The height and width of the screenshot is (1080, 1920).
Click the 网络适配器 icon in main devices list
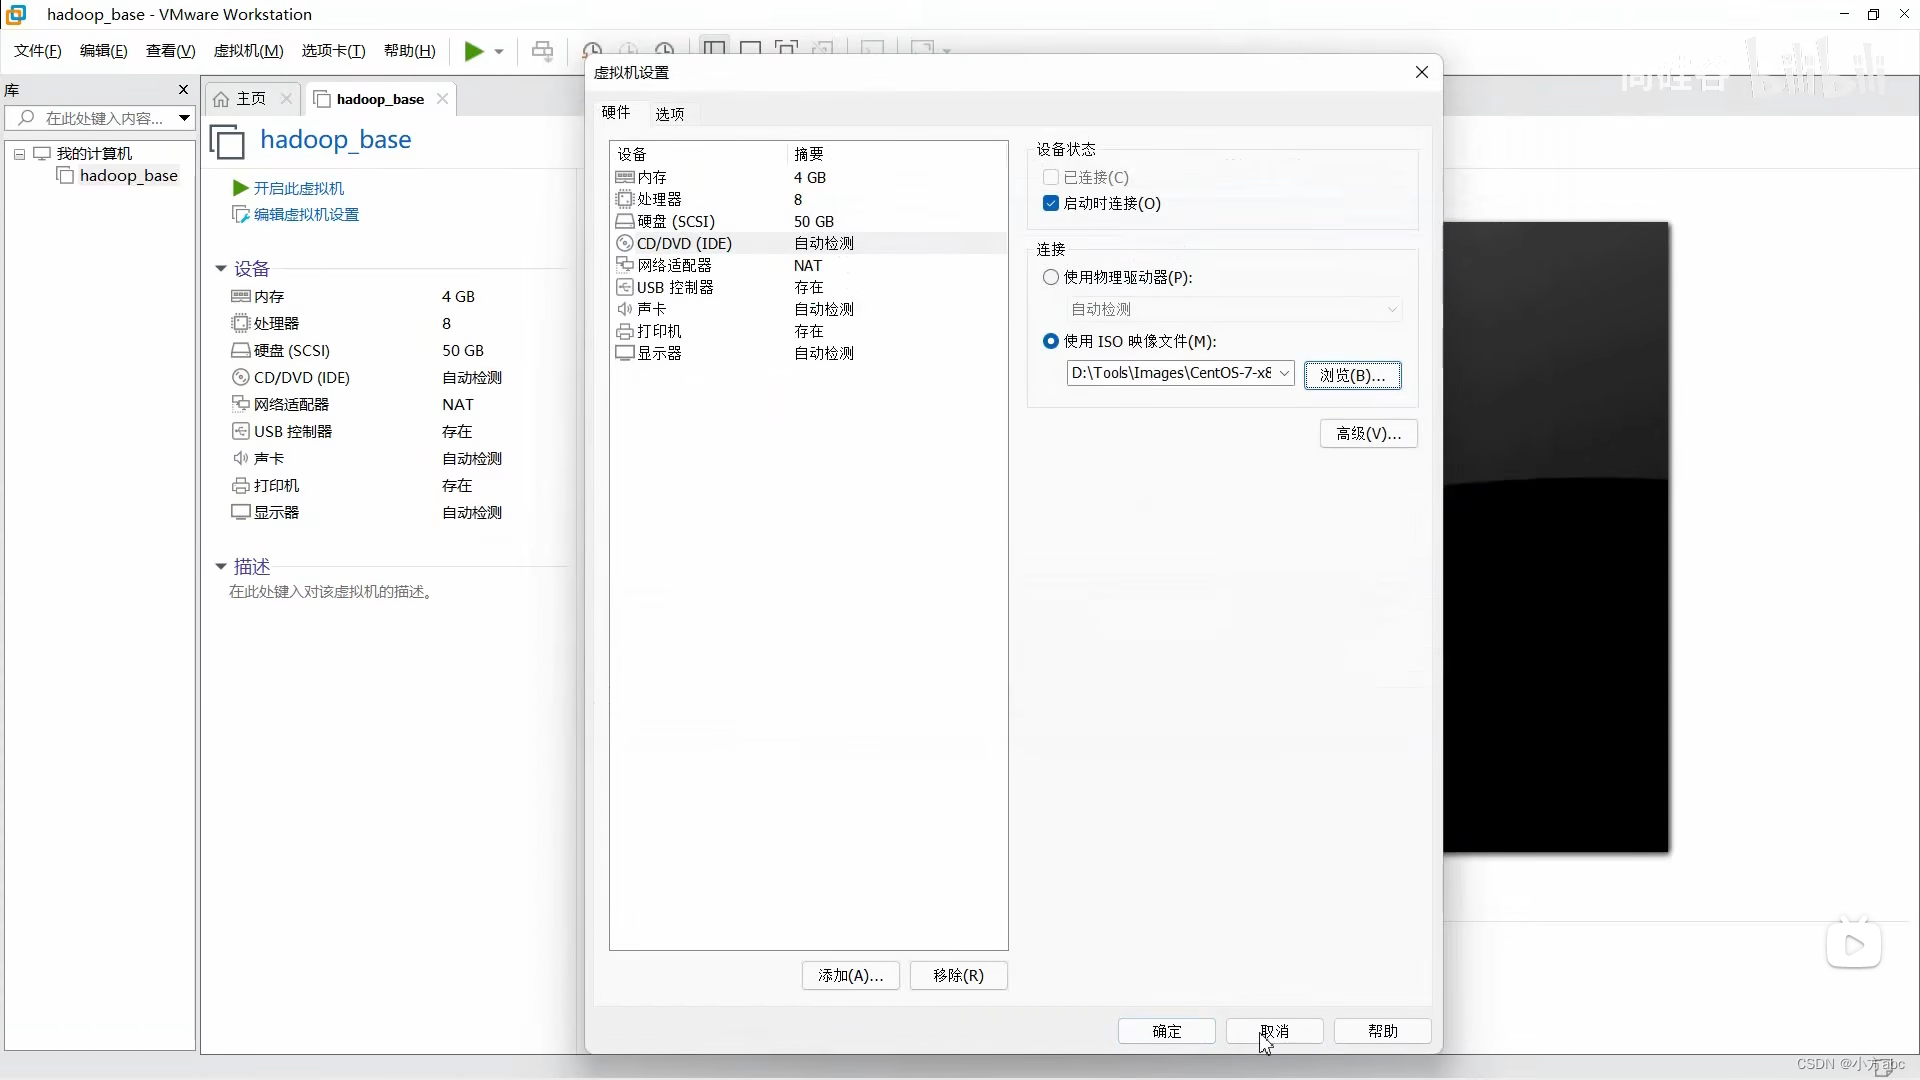pyautogui.click(x=240, y=404)
